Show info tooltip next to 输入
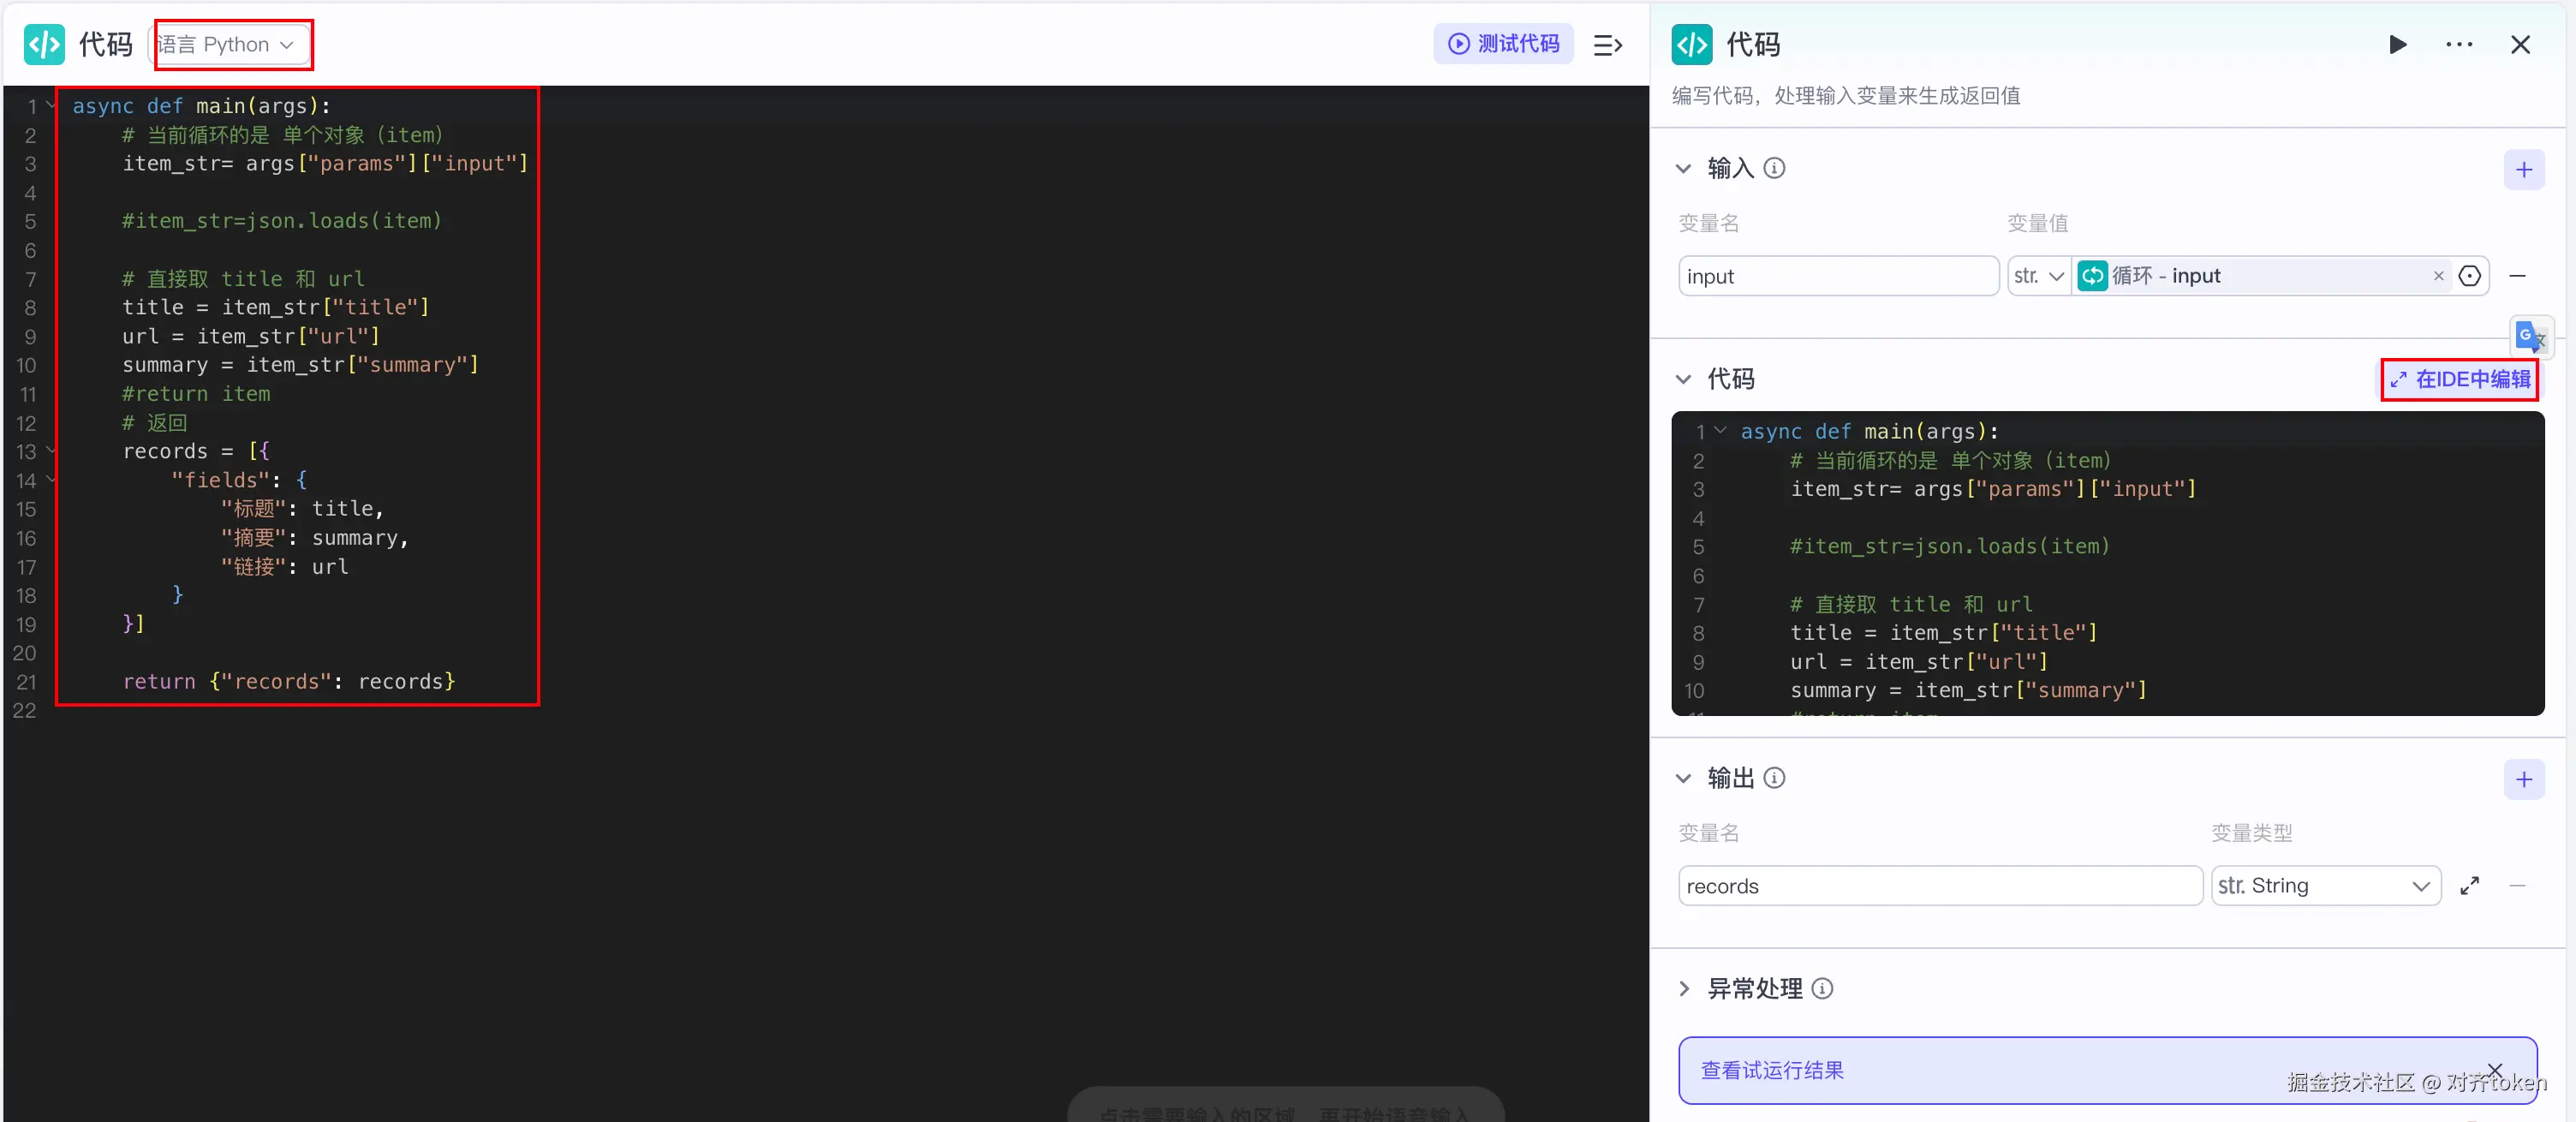Screen dimensions: 2576x1122 [x=1774, y=168]
